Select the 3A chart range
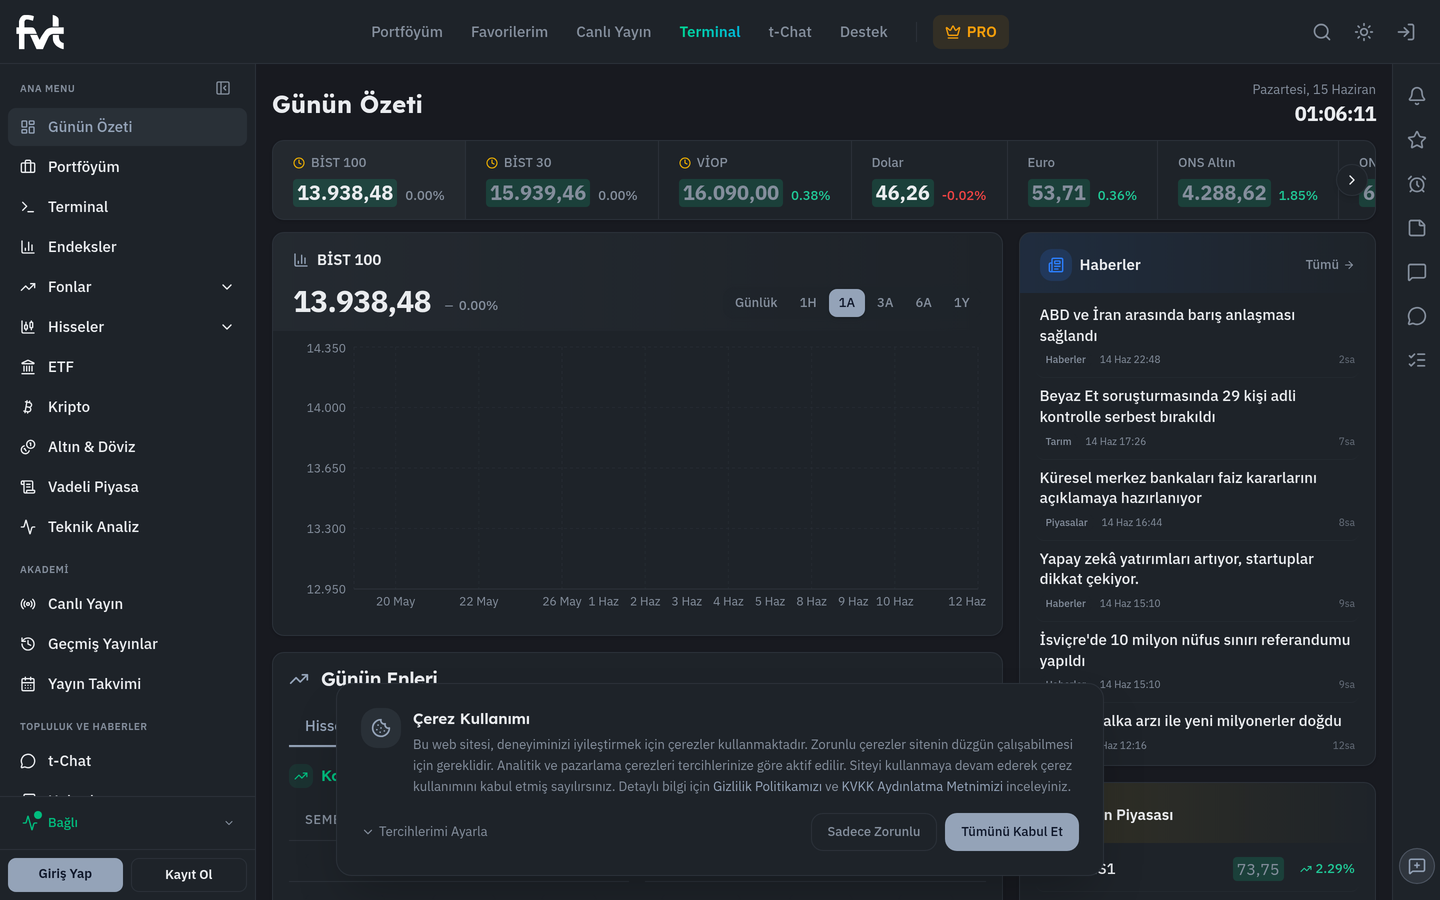The height and width of the screenshot is (900, 1440). tap(885, 303)
